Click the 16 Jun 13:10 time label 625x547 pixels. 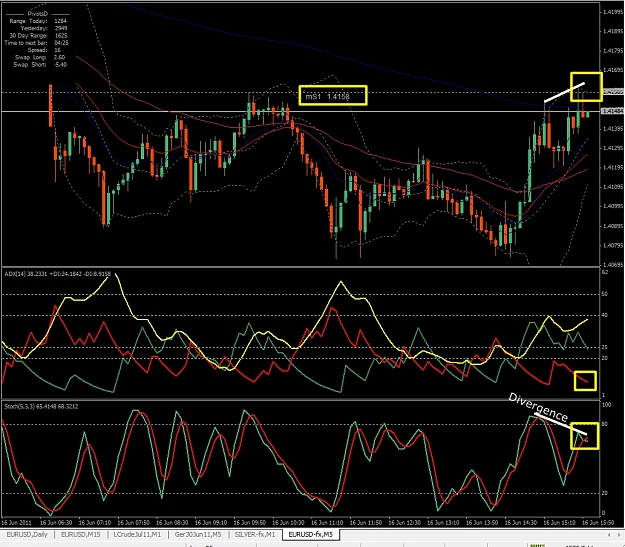point(443,522)
